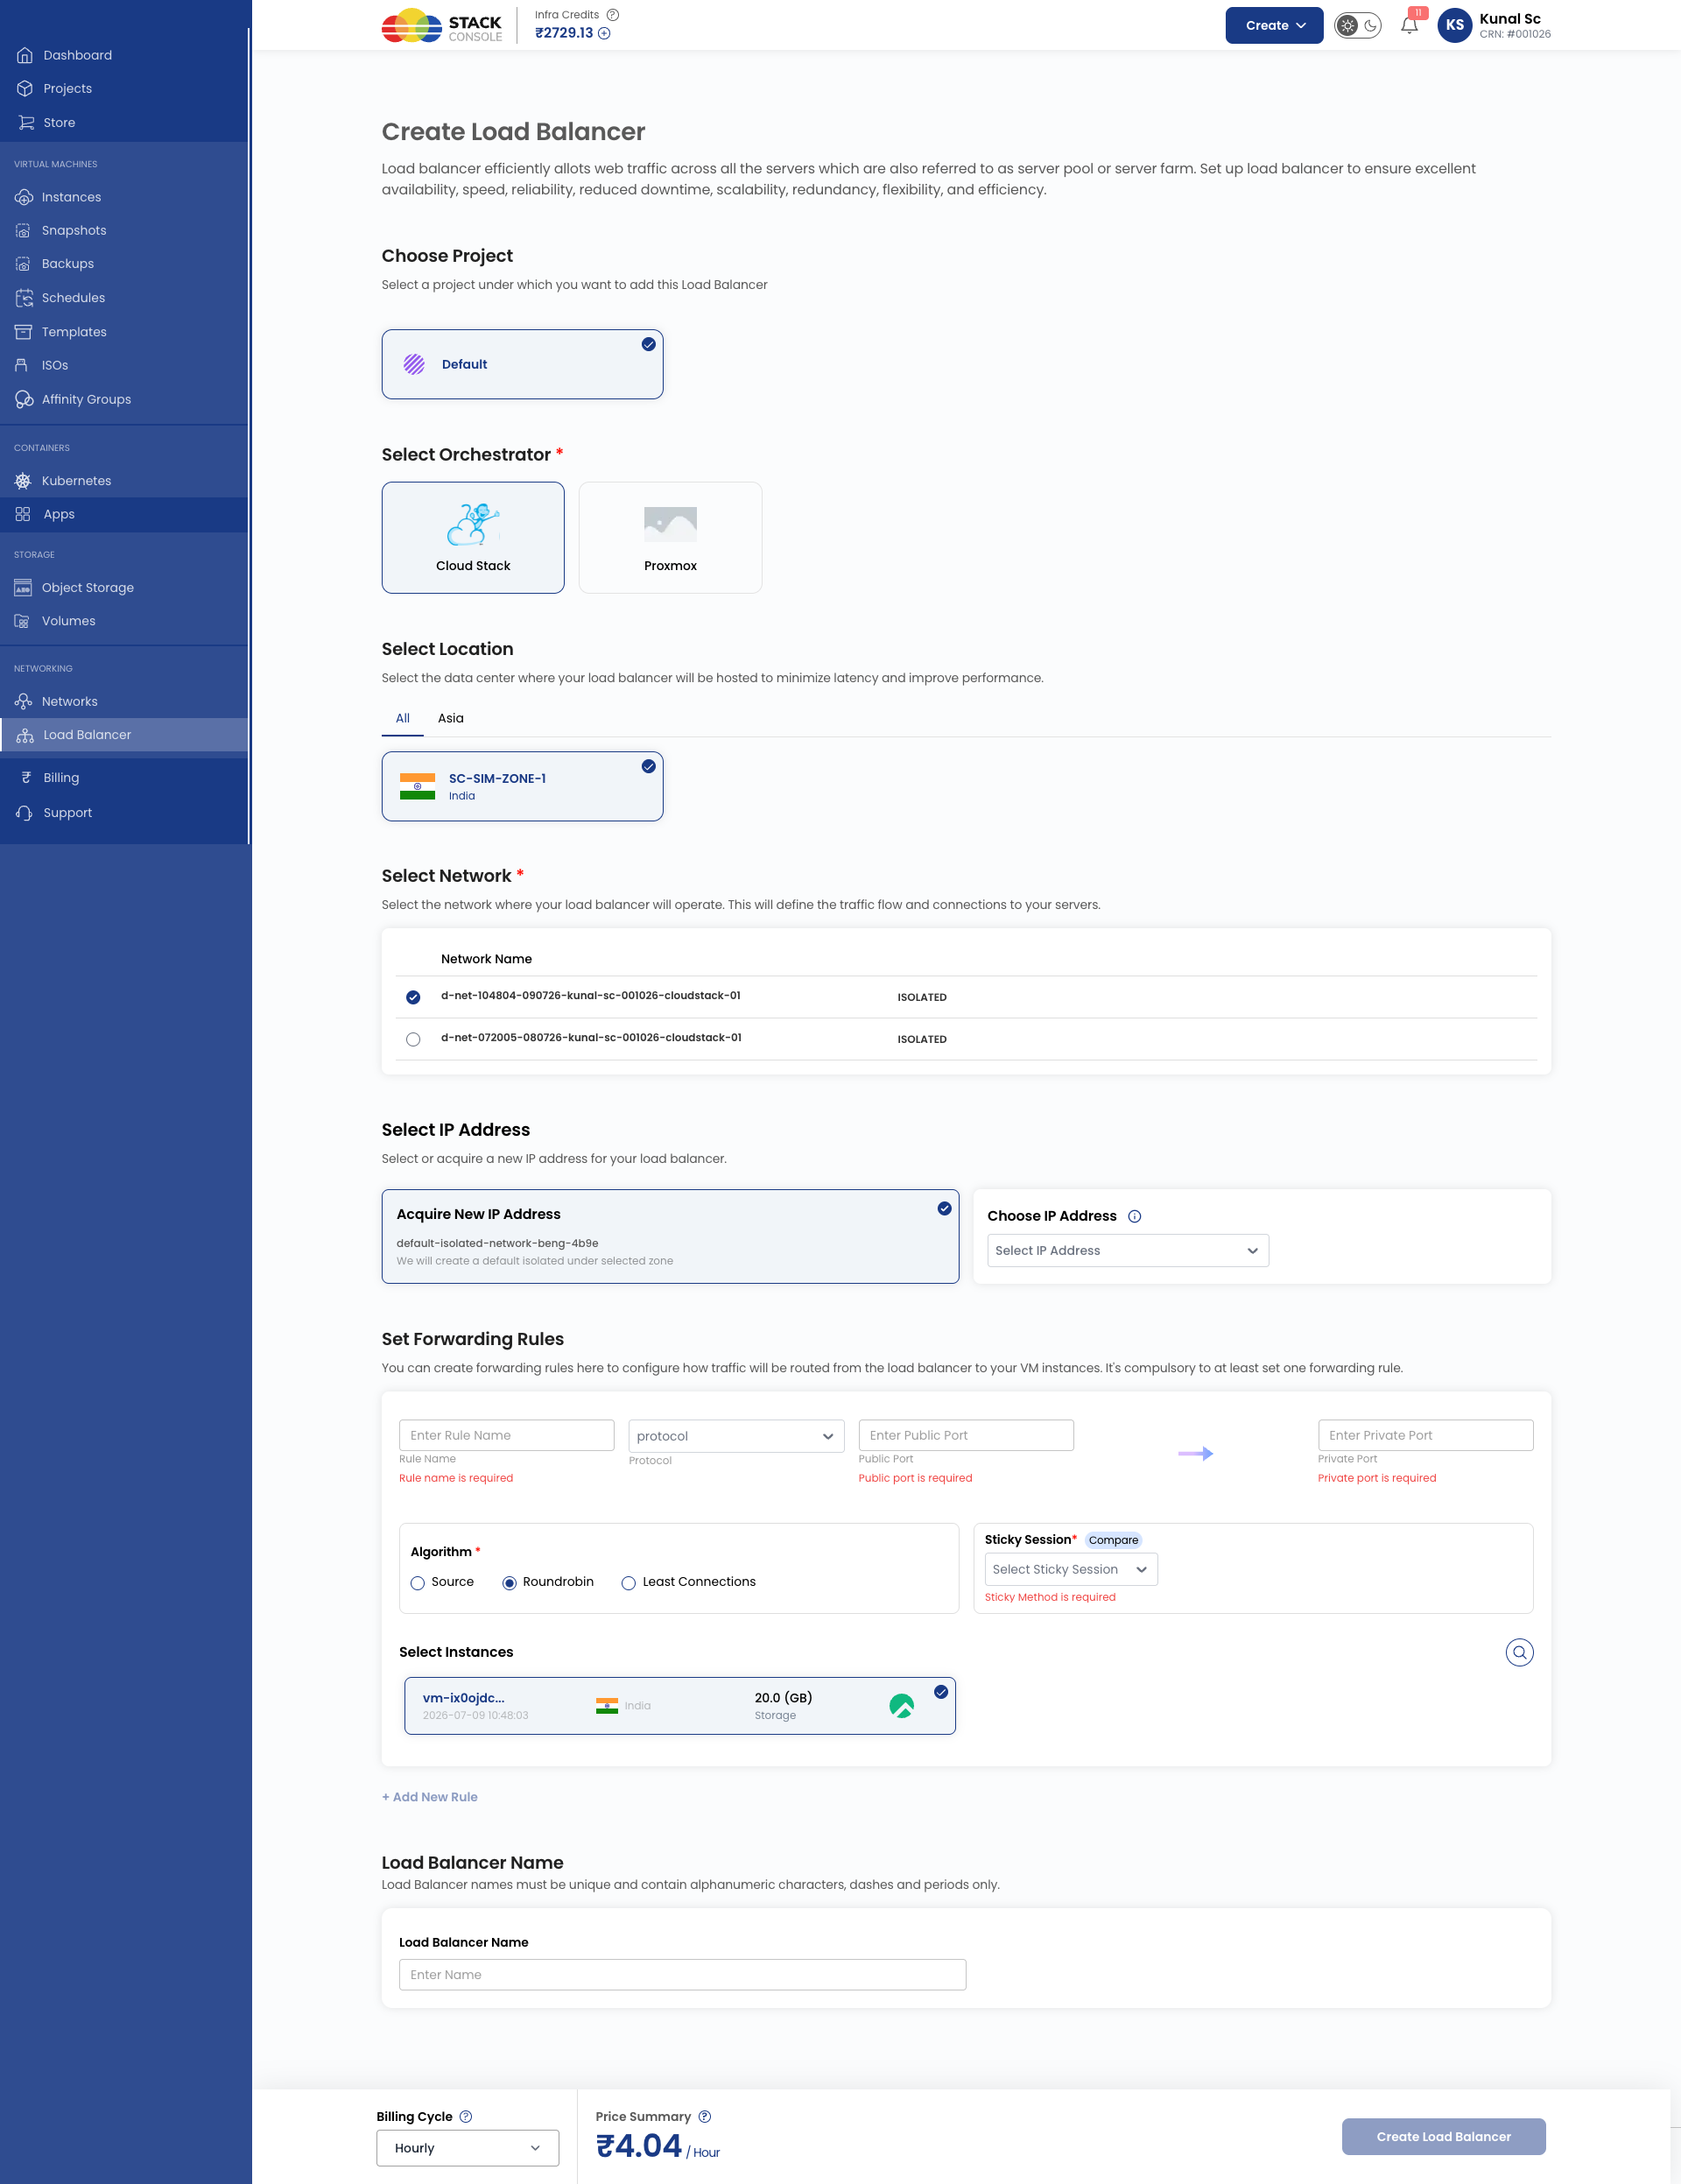Select network d-net-072005-080726 radio
This screenshot has width=1681, height=2184.
click(413, 1039)
